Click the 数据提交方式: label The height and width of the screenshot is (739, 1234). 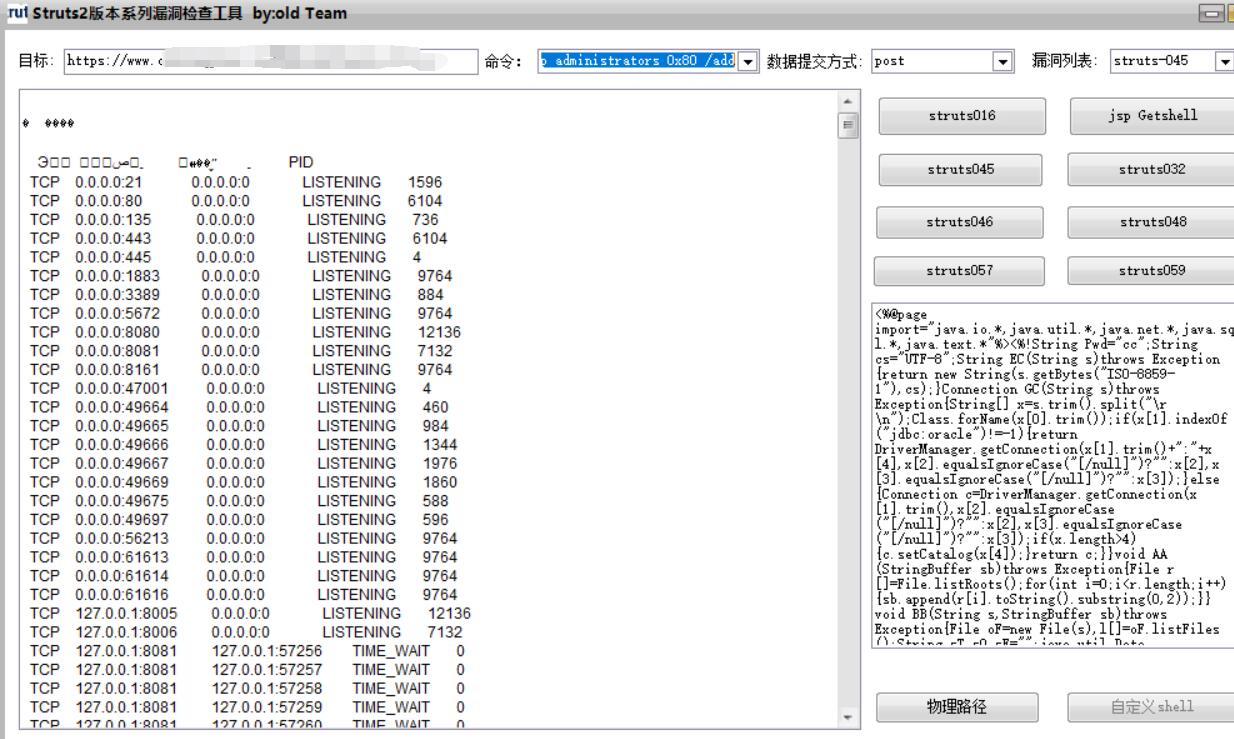point(814,61)
